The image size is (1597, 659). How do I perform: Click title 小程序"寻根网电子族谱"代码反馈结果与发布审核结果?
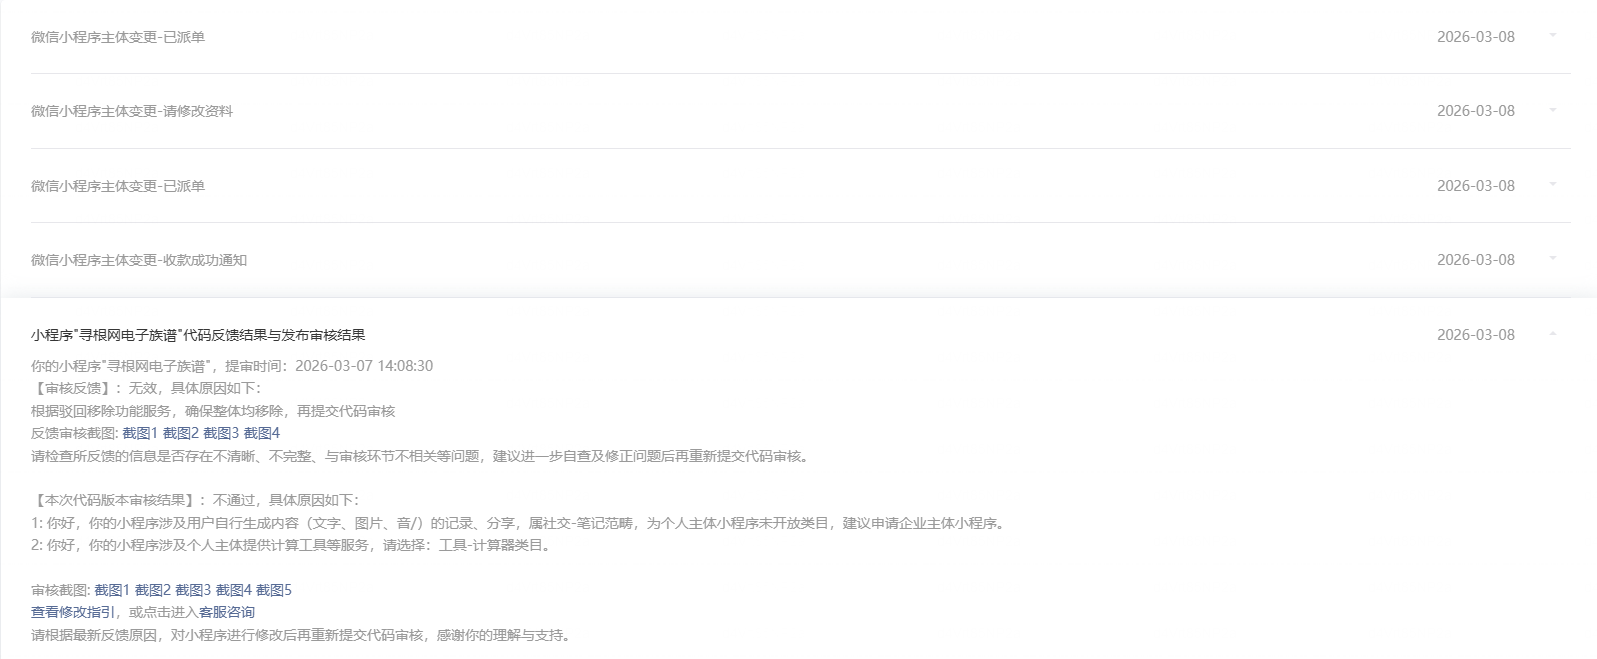pos(198,335)
